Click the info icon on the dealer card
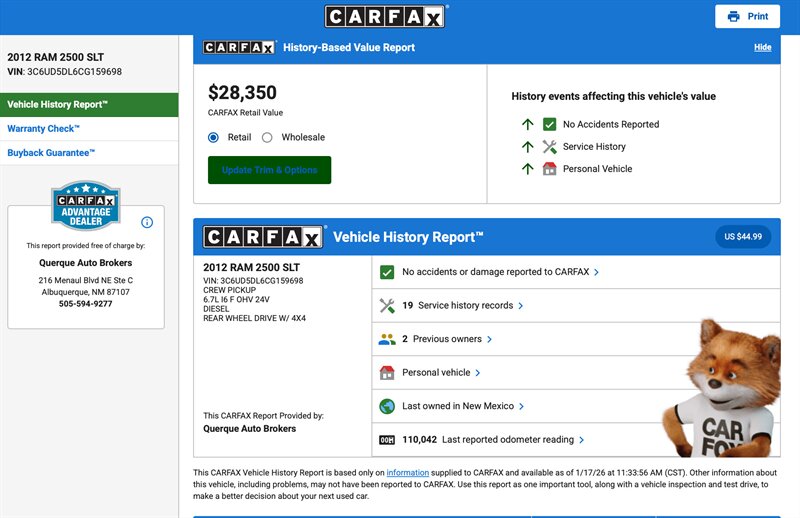 pyautogui.click(x=147, y=222)
